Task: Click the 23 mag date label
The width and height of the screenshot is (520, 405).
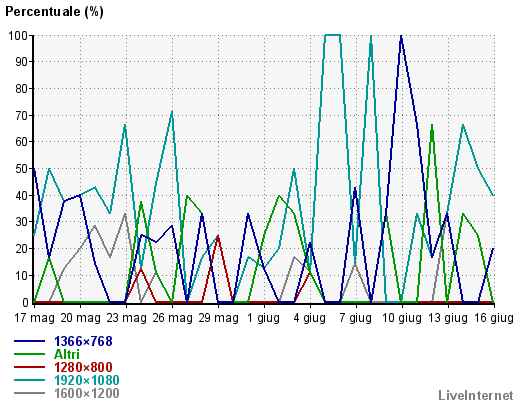Action: point(126,318)
